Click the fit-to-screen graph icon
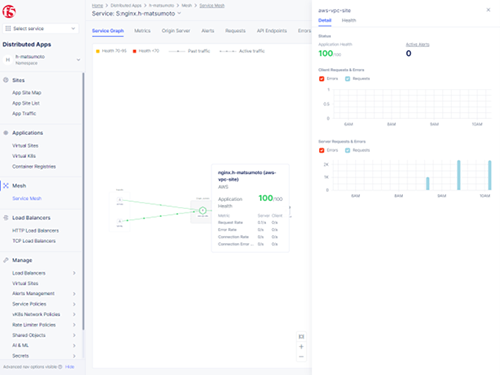Image resolution: width=500 pixels, height=375 pixels. point(301,337)
